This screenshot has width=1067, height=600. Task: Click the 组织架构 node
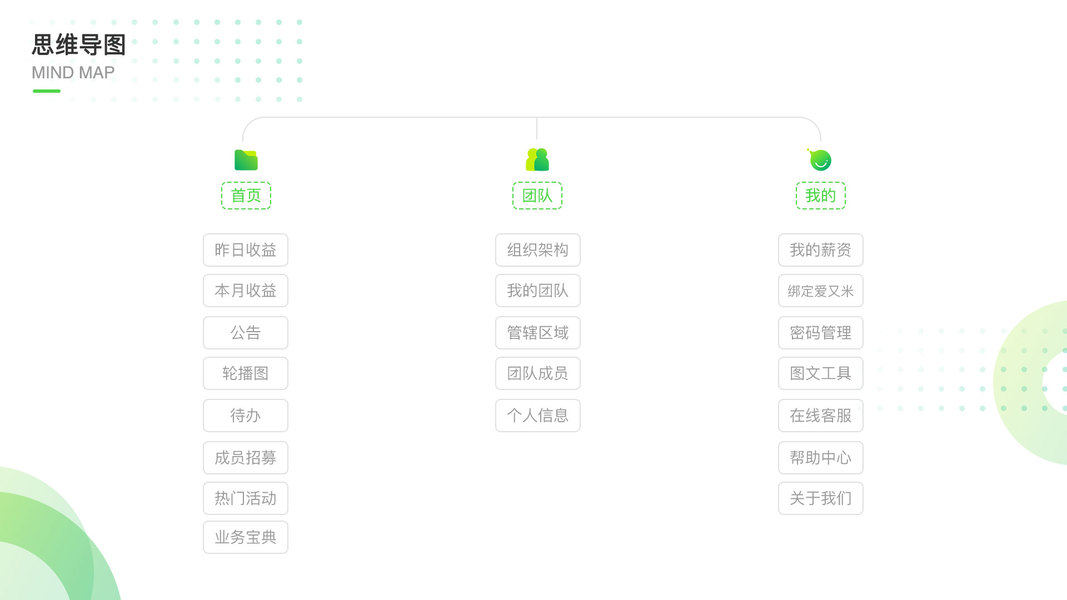coord(538,250)
